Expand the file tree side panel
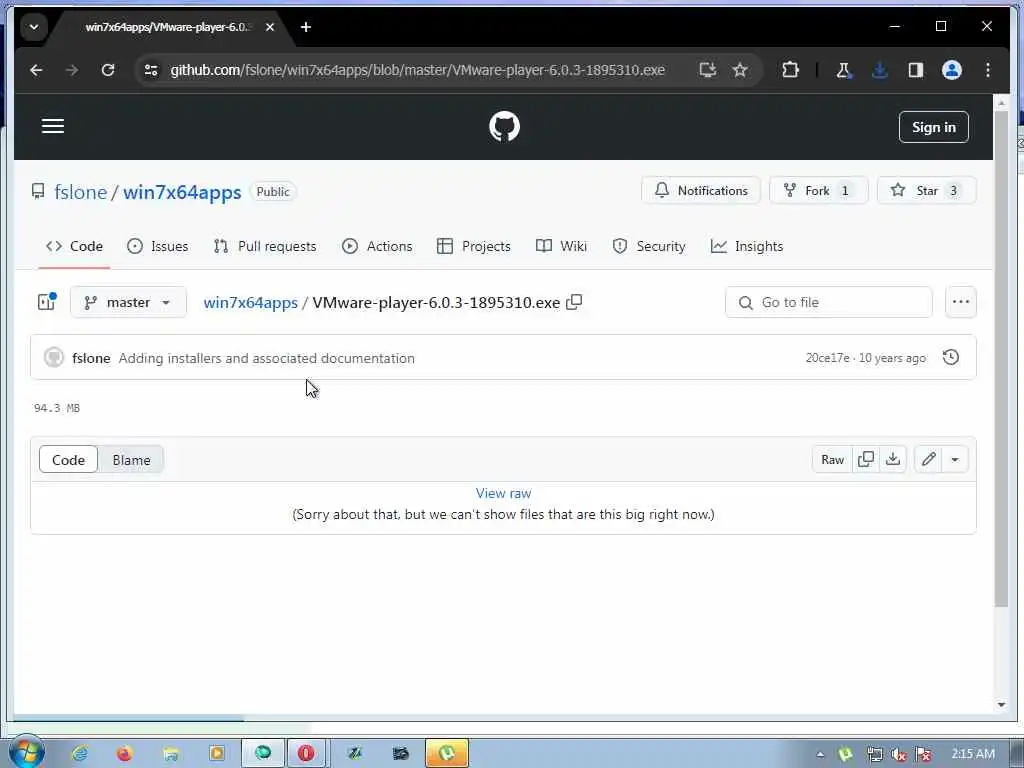Screen dimensions: 1024x768 point(46,302)
